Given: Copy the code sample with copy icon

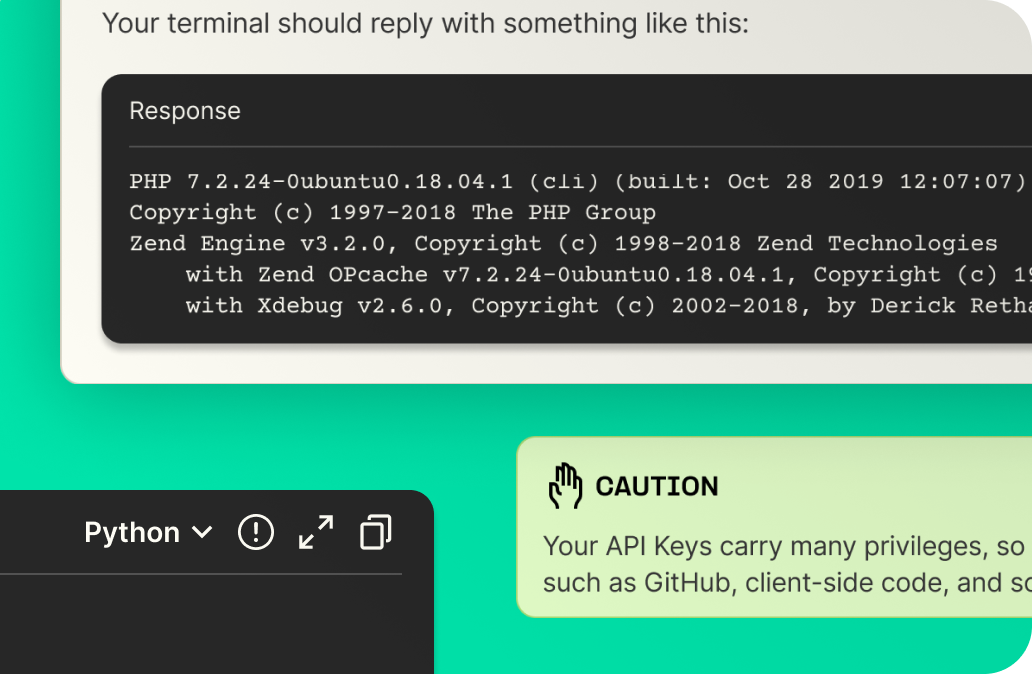Looking at the screenshot, I should 376,532.
